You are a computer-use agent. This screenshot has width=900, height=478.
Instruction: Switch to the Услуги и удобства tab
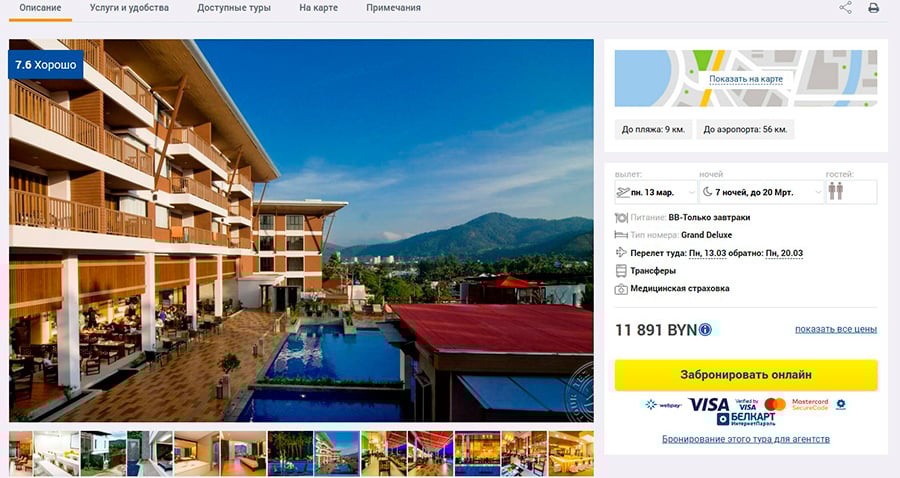(129, 8)
